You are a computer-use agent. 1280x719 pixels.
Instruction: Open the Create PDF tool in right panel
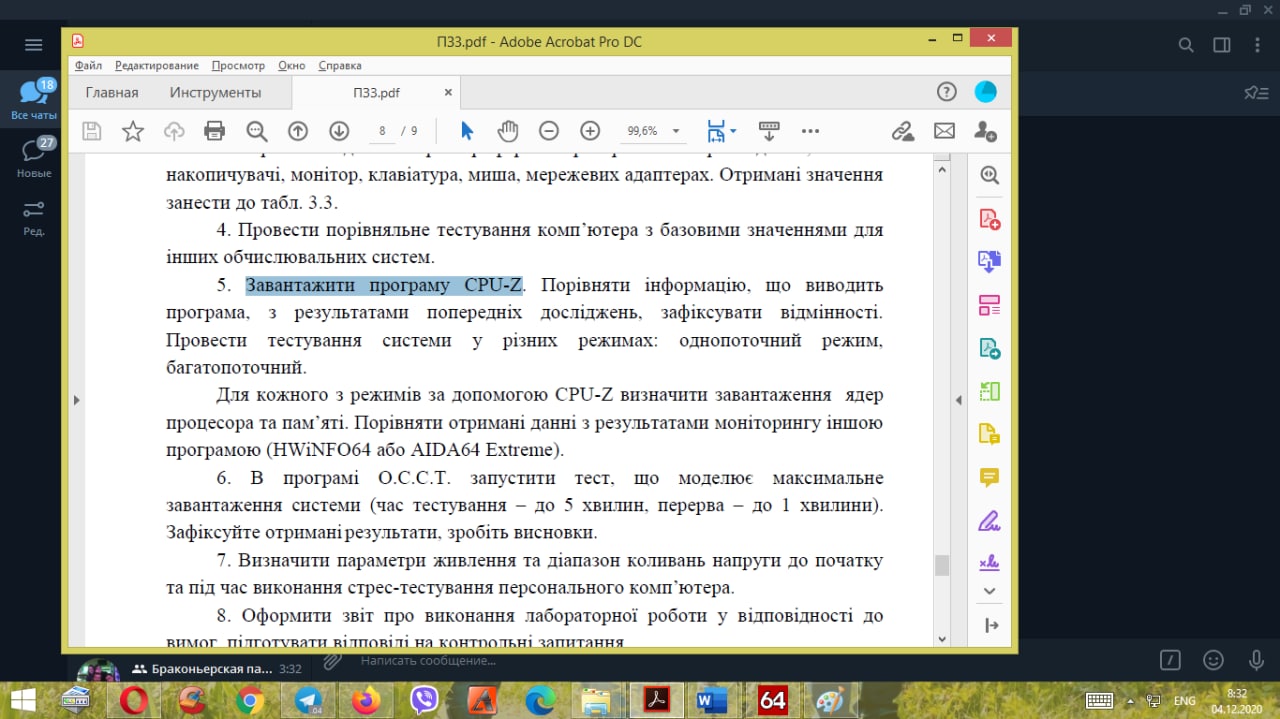tap(990, 219)
